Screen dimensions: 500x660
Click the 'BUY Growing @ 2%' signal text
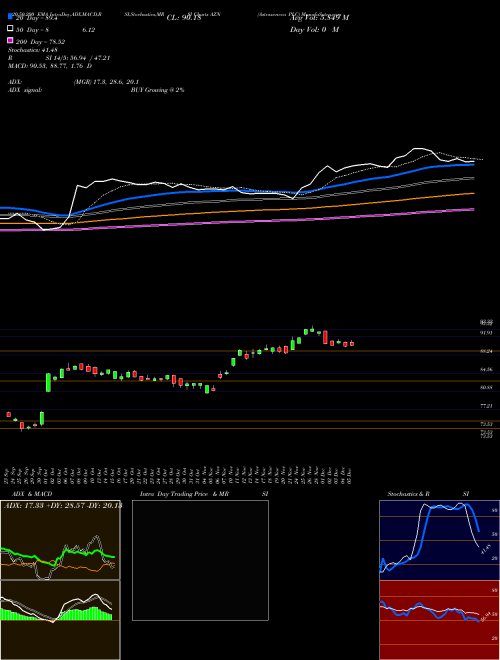point(157,90)
